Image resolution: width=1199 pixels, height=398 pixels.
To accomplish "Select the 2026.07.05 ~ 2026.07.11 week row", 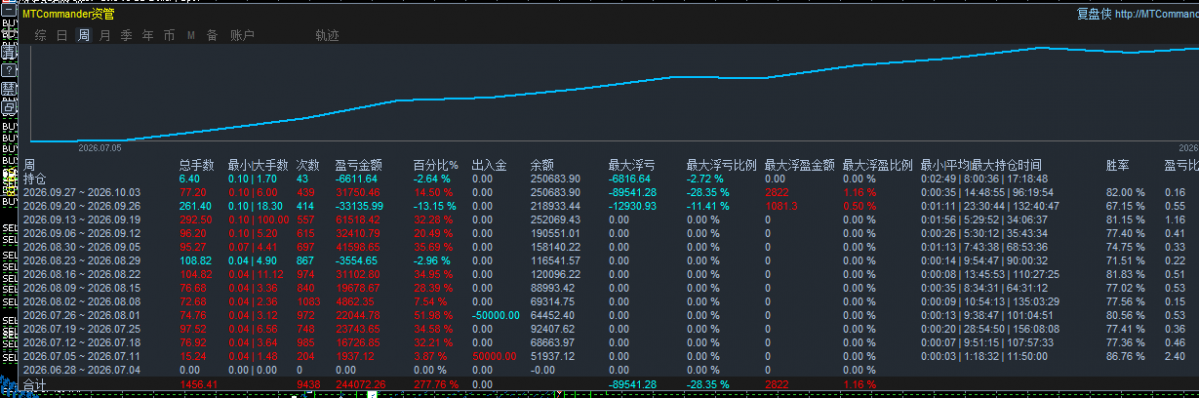I will tap(608, 356).
